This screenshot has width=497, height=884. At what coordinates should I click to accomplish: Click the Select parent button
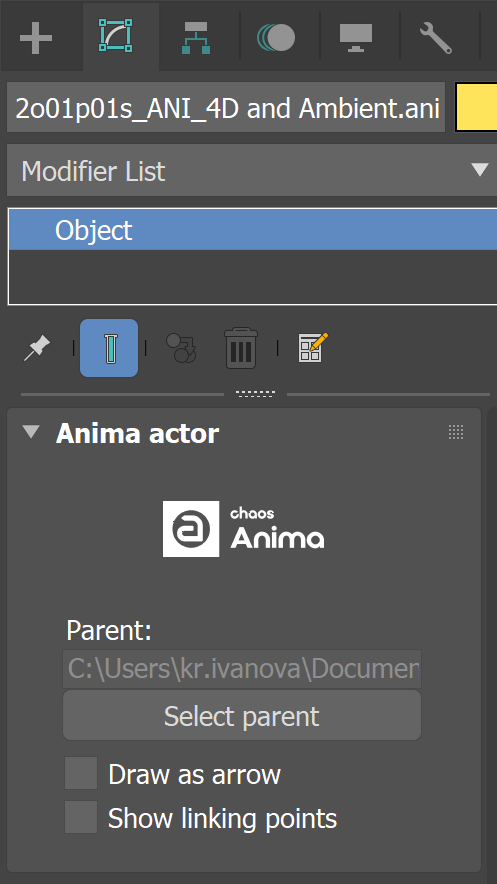[242, 715]
